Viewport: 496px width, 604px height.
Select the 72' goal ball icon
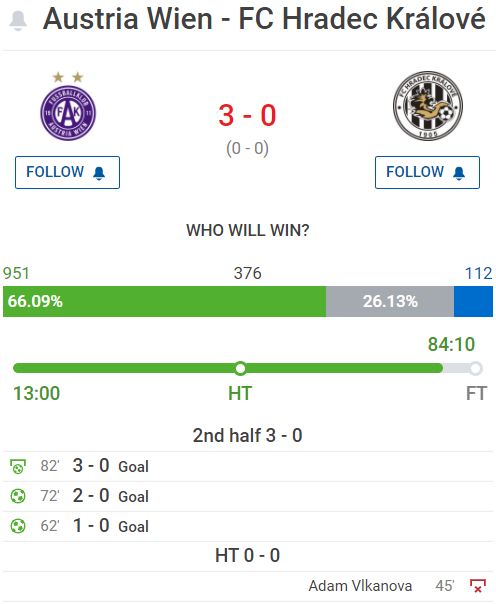click(x=18, y=496)
